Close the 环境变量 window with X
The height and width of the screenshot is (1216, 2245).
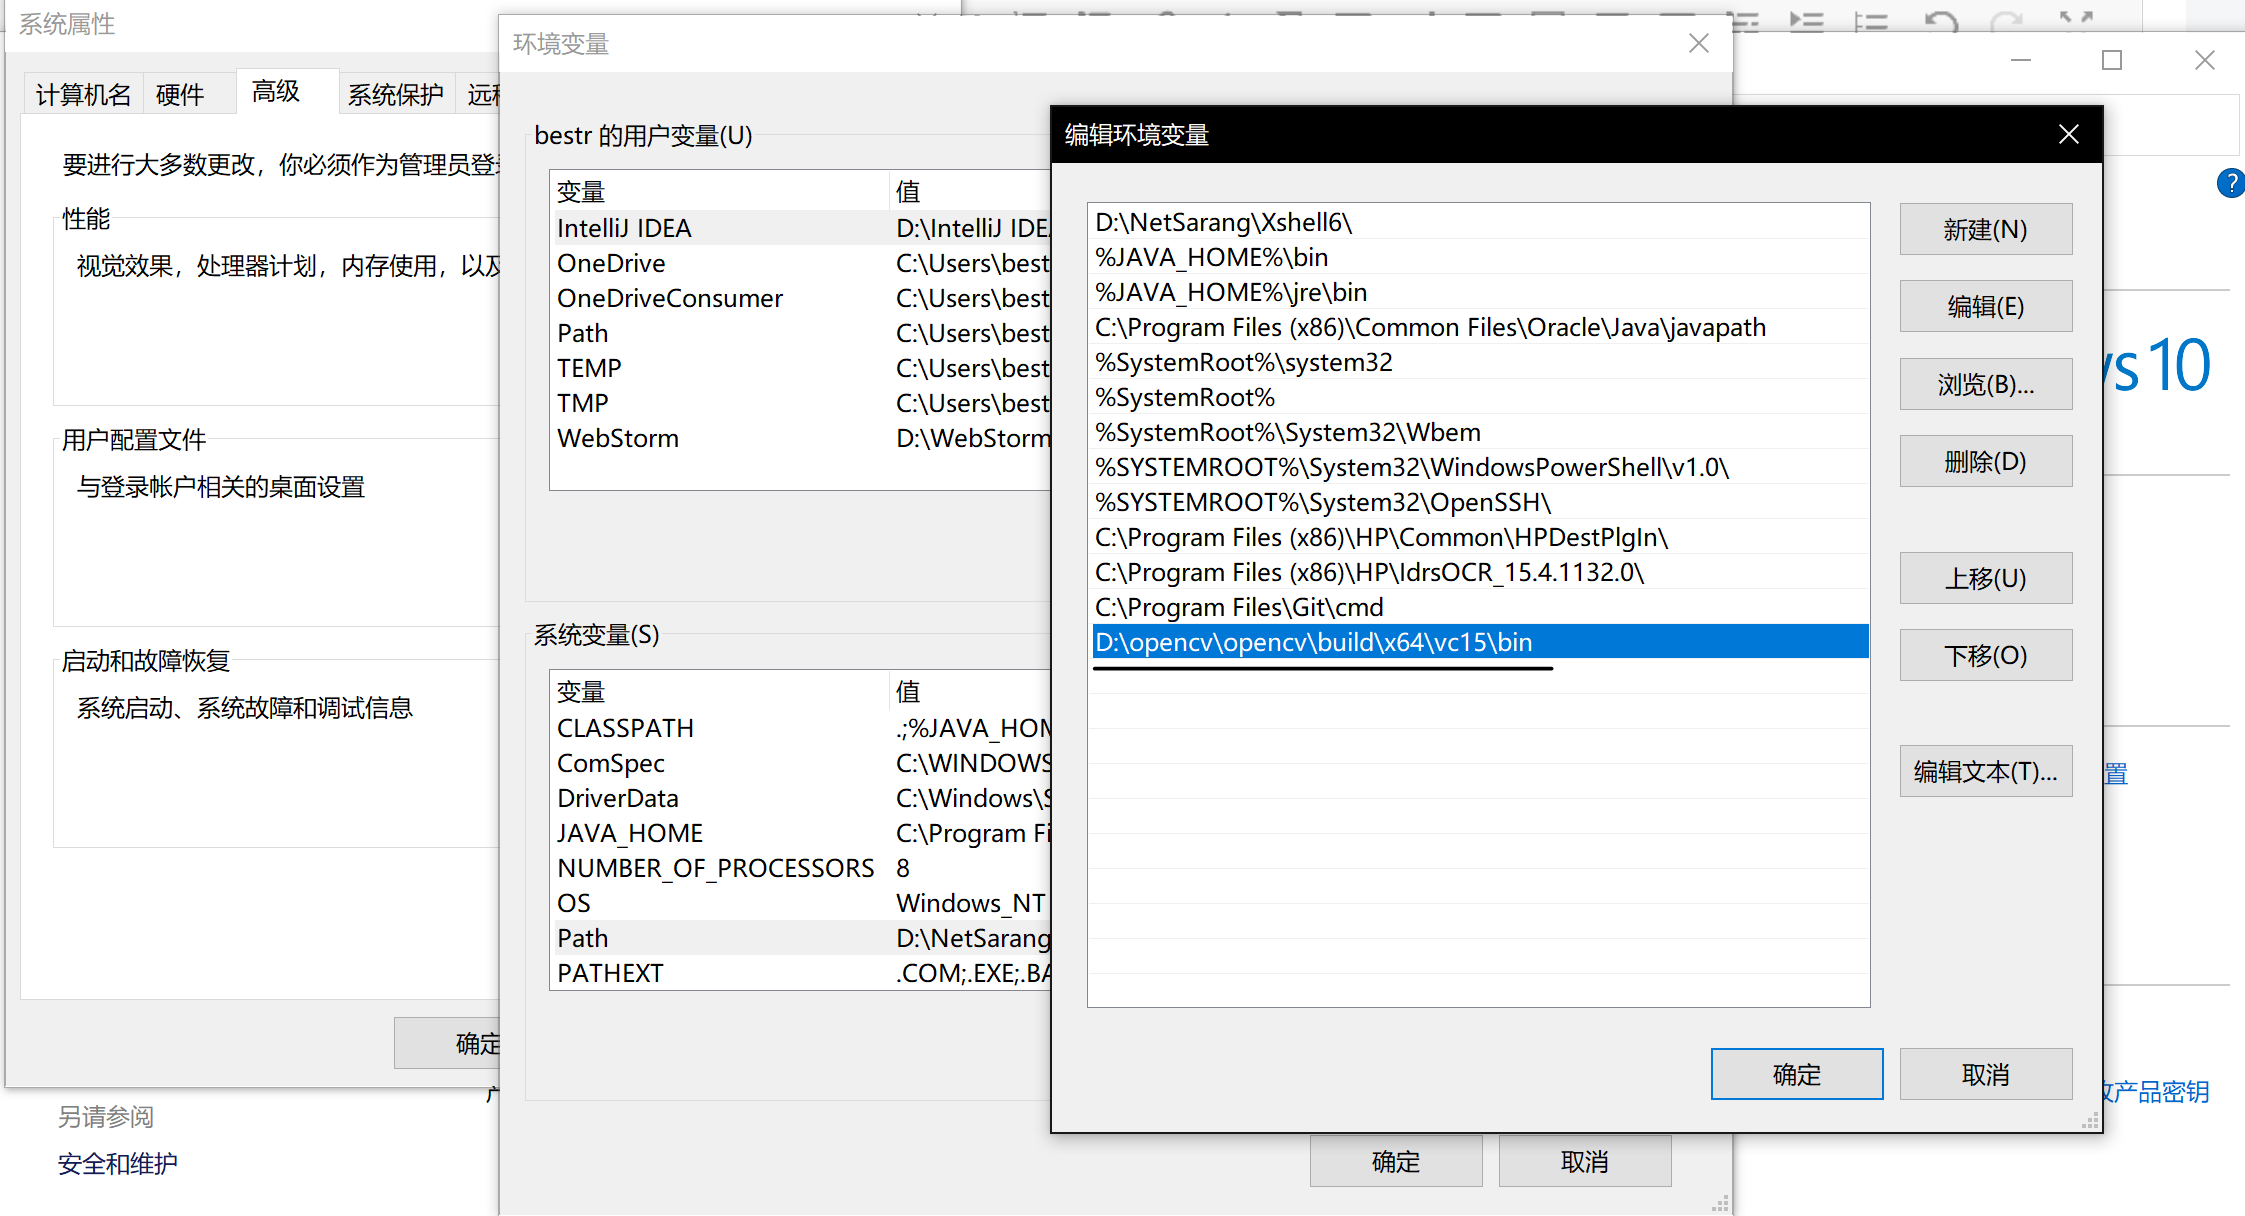pyautogui.click(x=1698, y=44)
